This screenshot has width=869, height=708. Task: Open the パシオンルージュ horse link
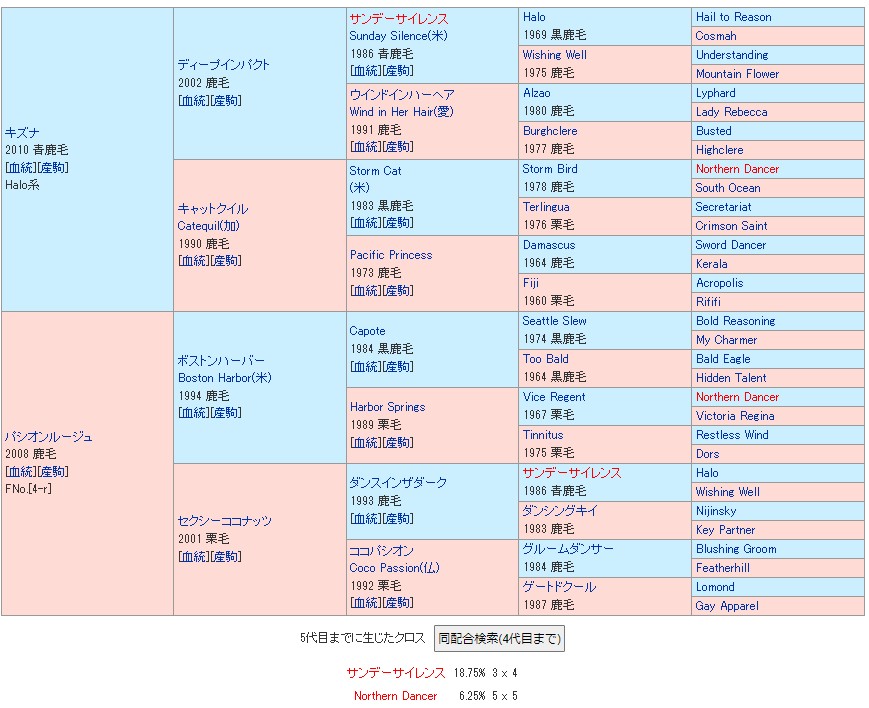pos(49,436)
